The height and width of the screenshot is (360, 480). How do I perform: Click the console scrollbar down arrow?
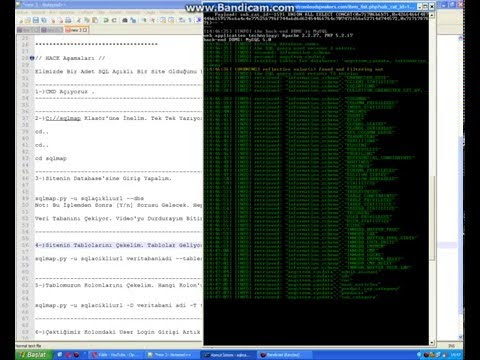(x=432, y=342)
